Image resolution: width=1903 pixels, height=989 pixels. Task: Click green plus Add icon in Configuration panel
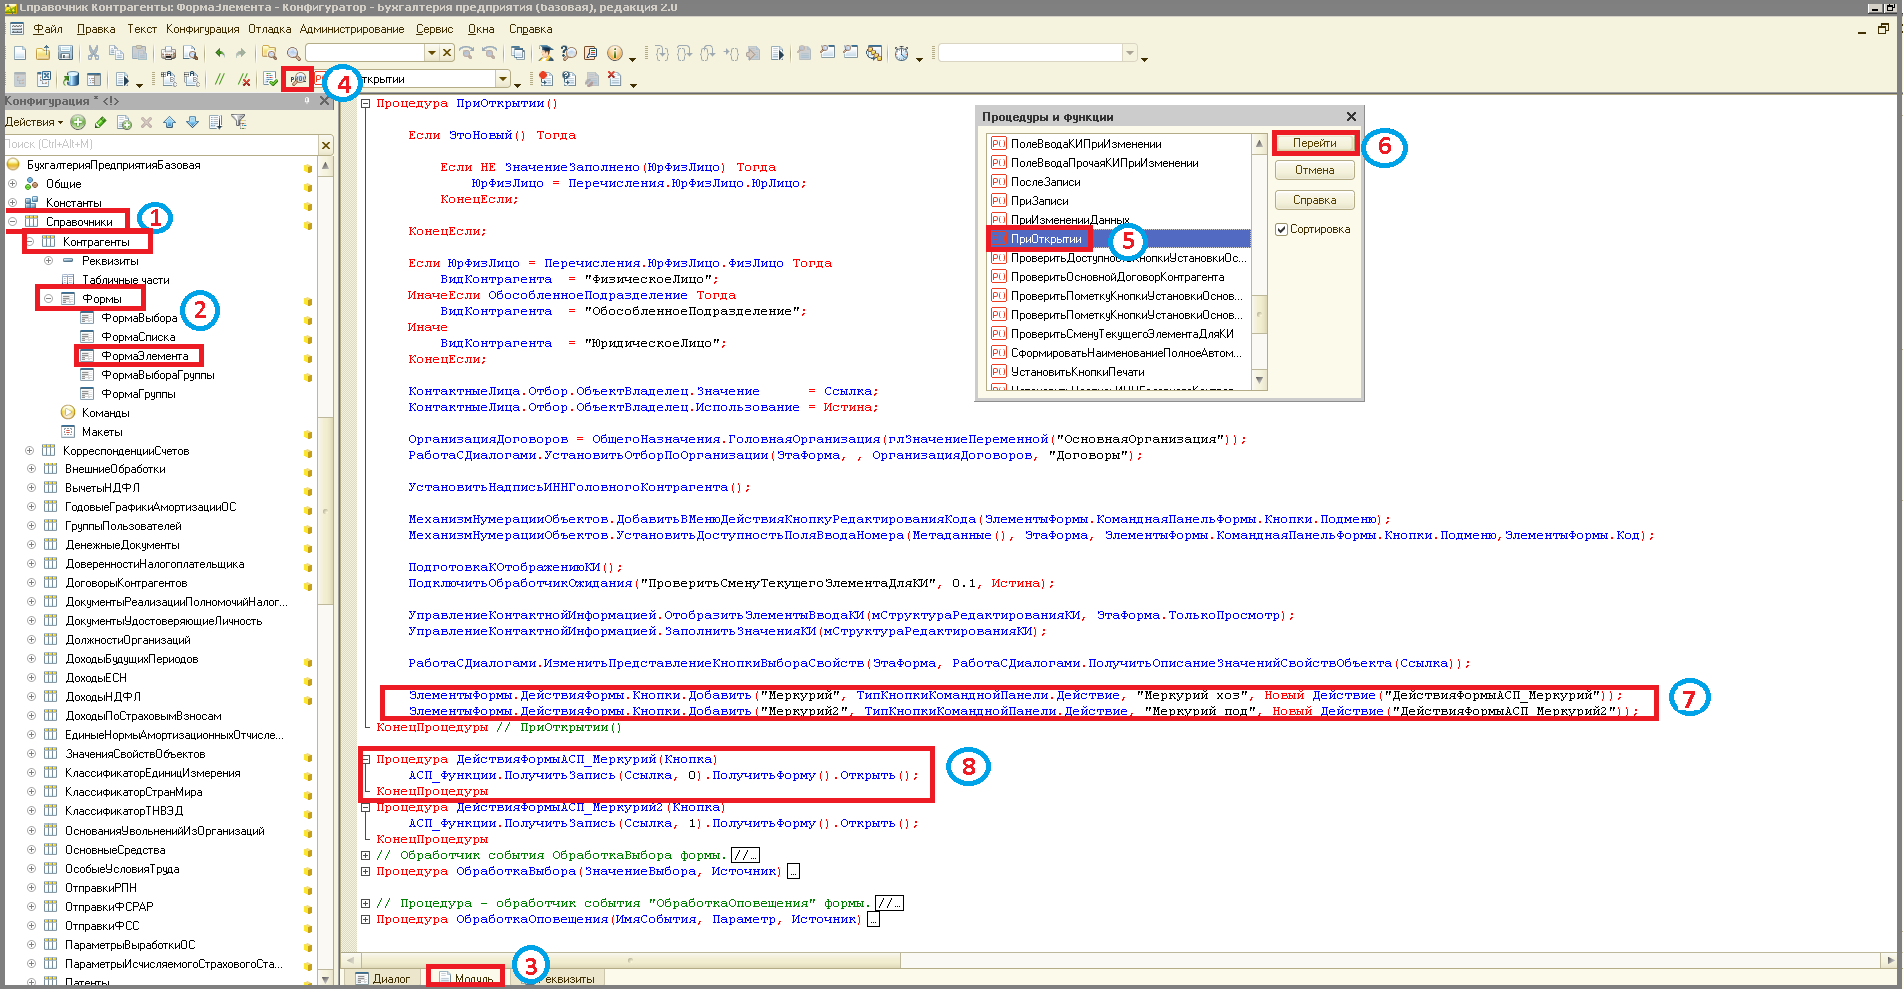(78, 122)
